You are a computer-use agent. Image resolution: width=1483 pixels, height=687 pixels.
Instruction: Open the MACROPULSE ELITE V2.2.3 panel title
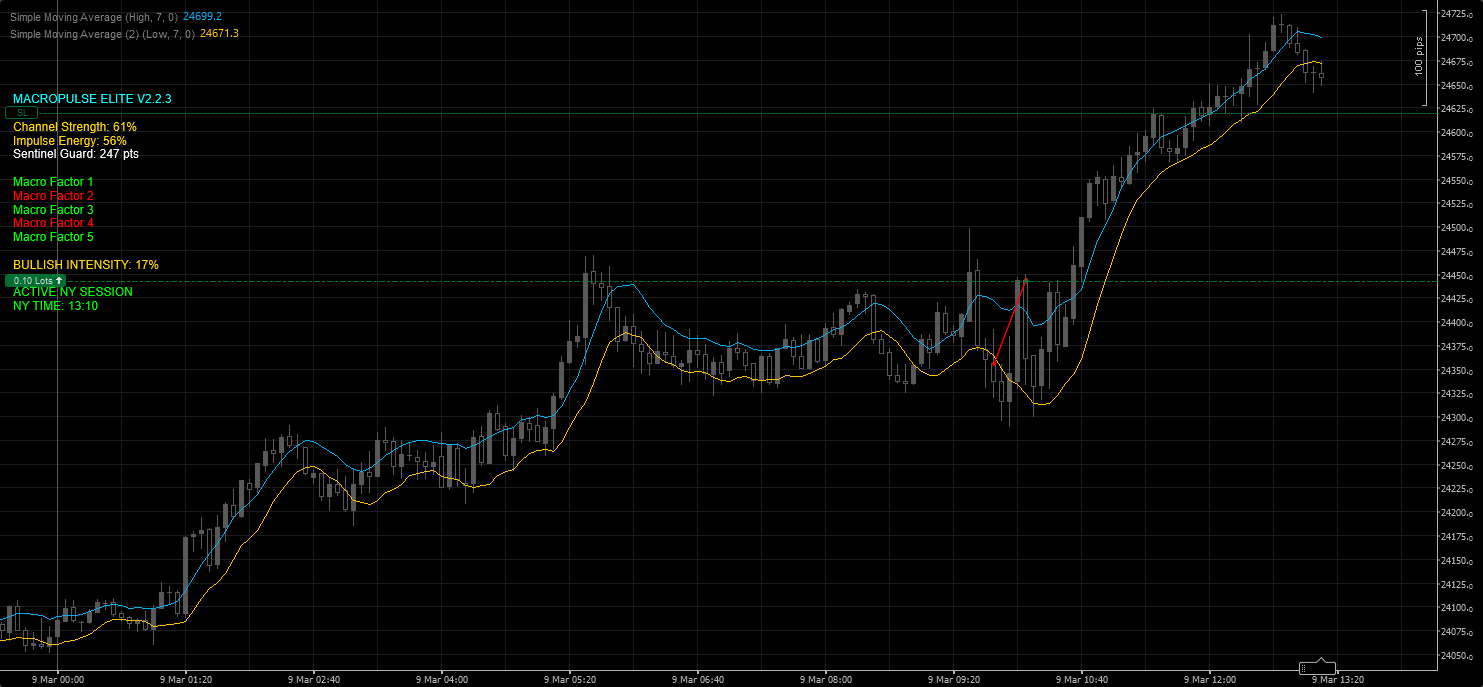click(x=93, y=98)
